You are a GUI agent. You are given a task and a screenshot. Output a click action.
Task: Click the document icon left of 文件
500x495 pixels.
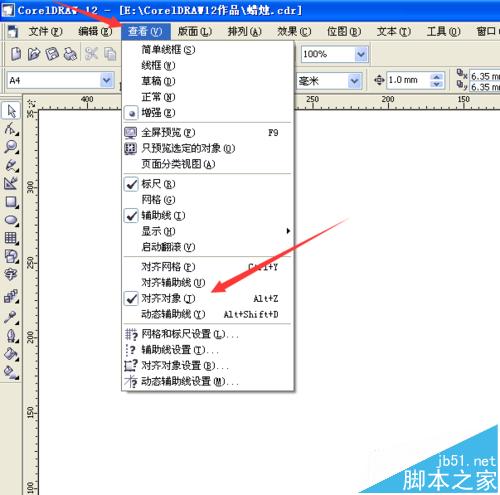click(13, 32)
